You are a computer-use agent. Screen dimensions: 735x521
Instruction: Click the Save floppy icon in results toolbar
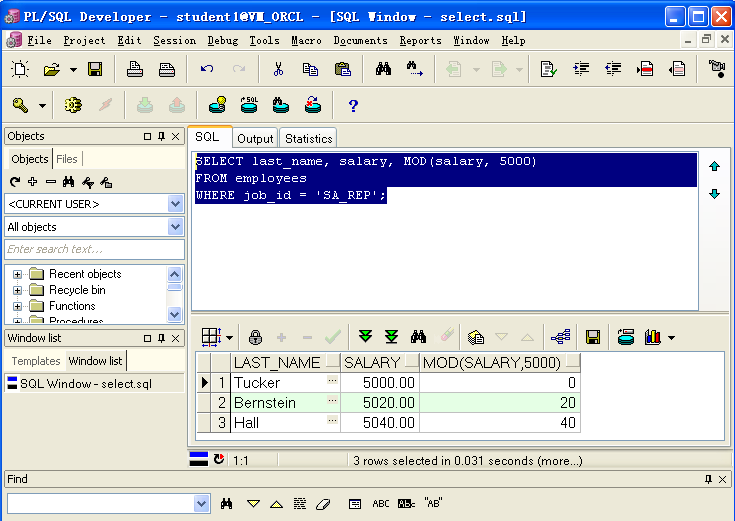tap(593, 337)
